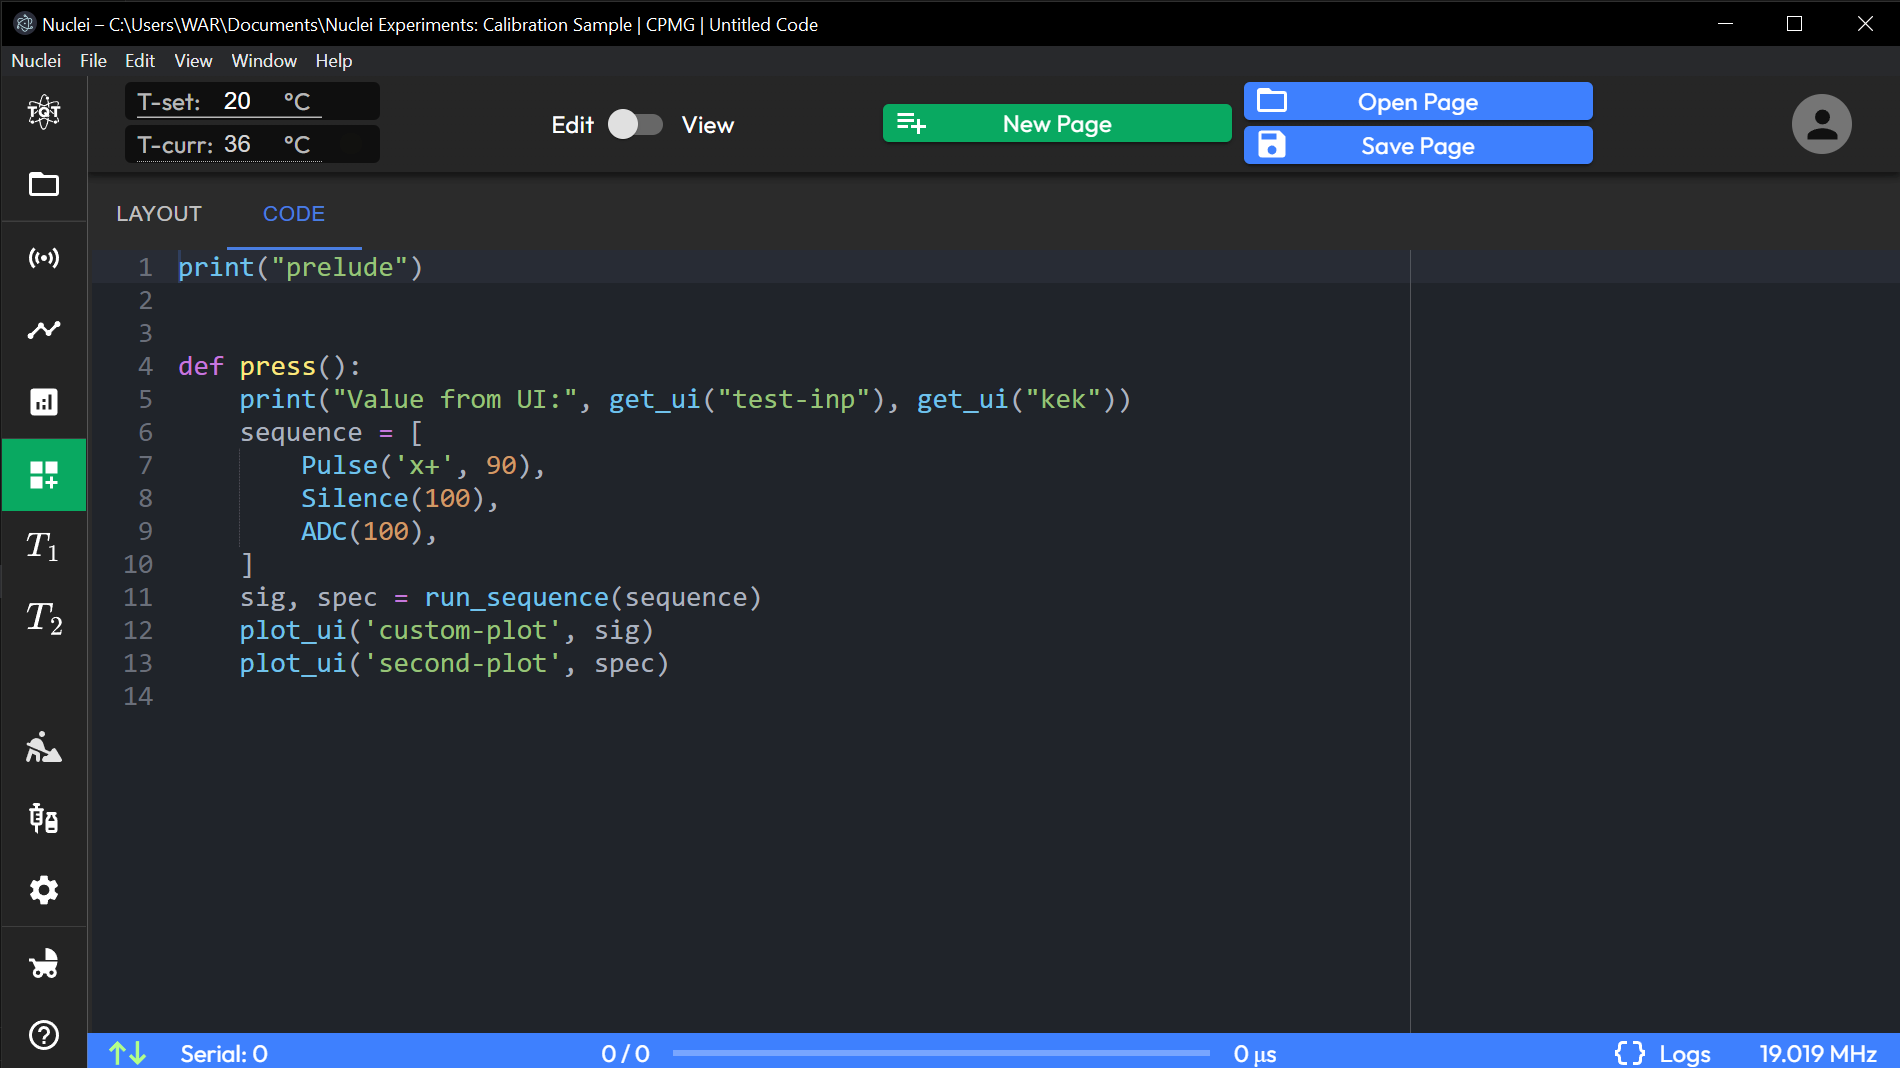Click the run_sequence(sequence) call
The image size is (1900, 1068).
593,597
